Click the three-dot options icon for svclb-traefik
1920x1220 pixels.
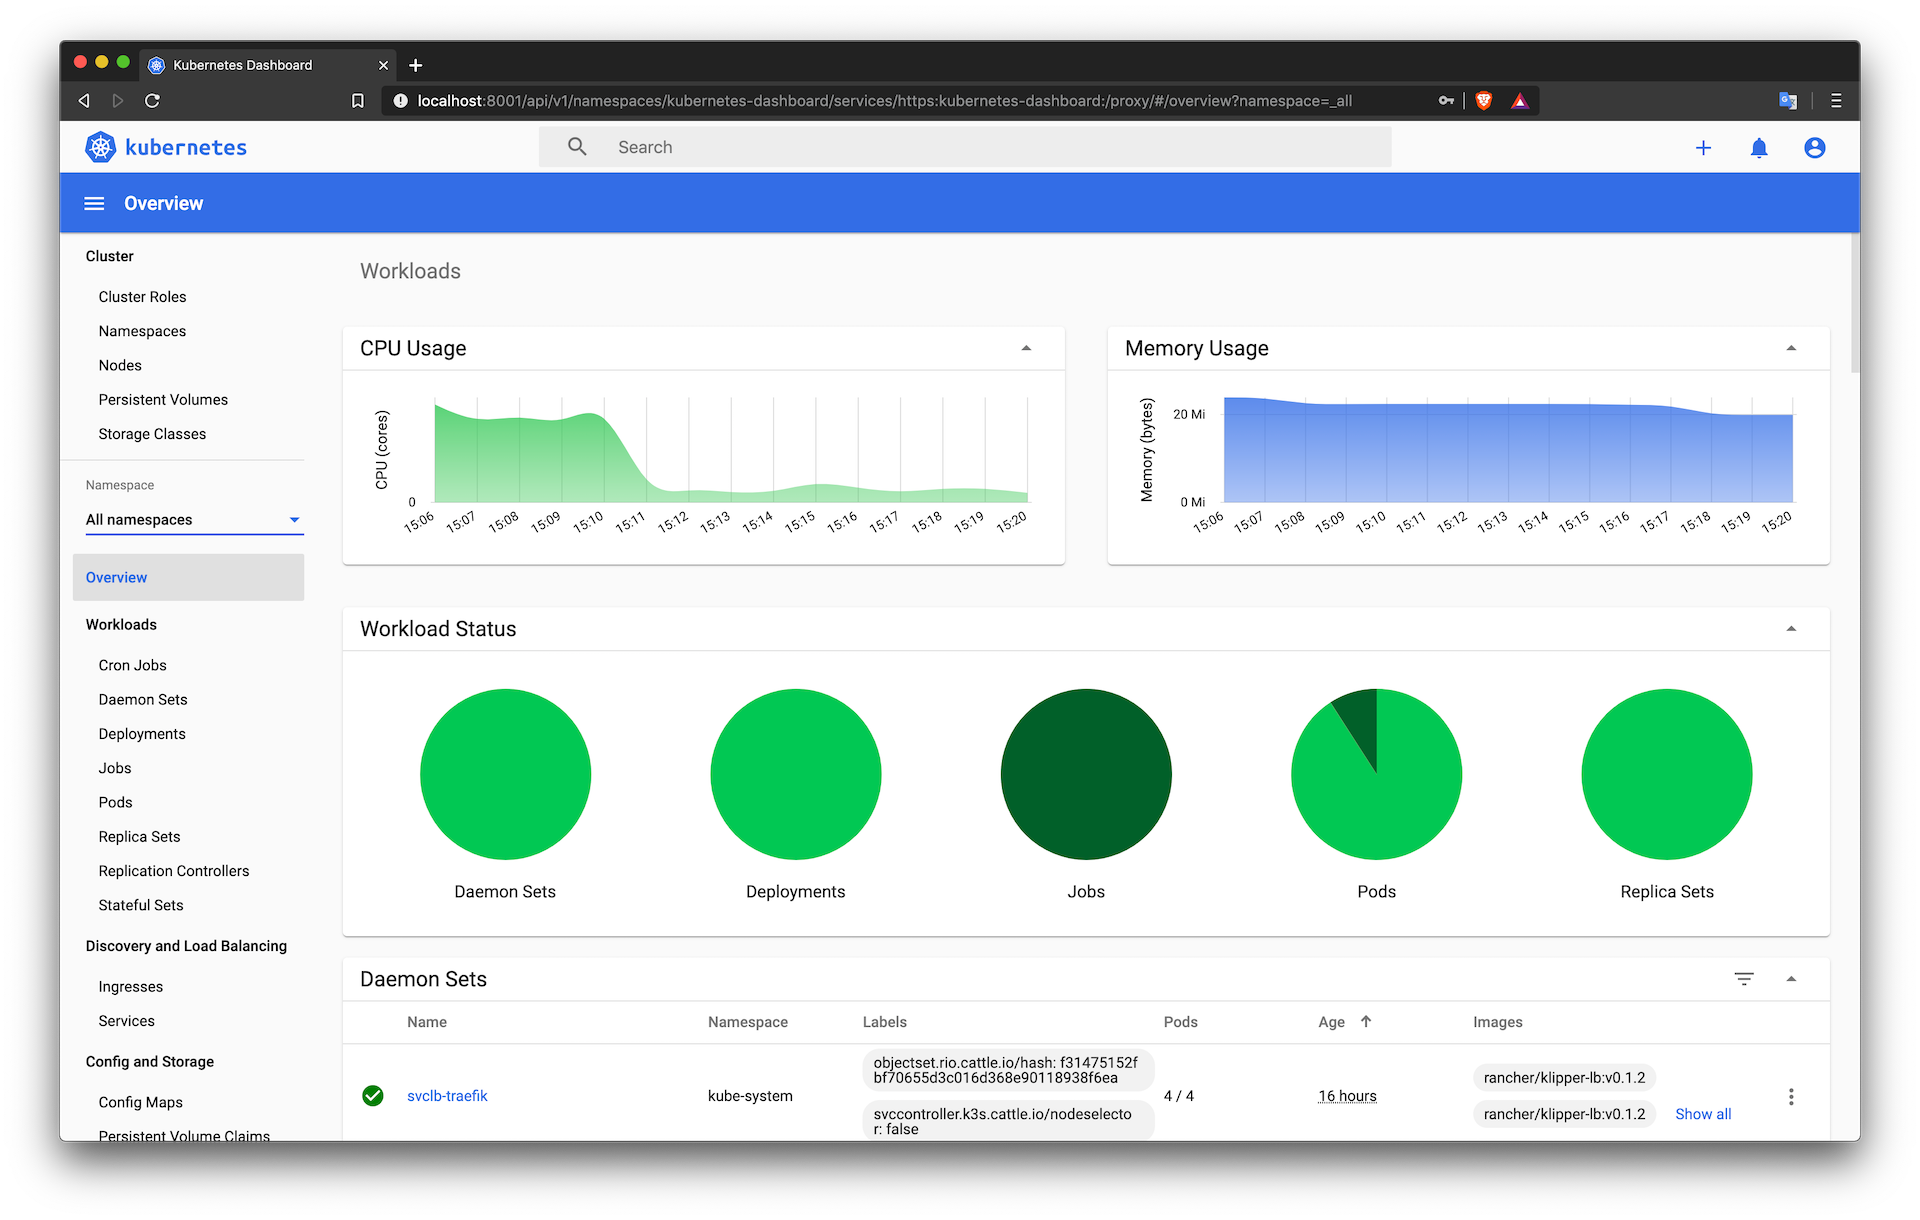[1791, 1095]
